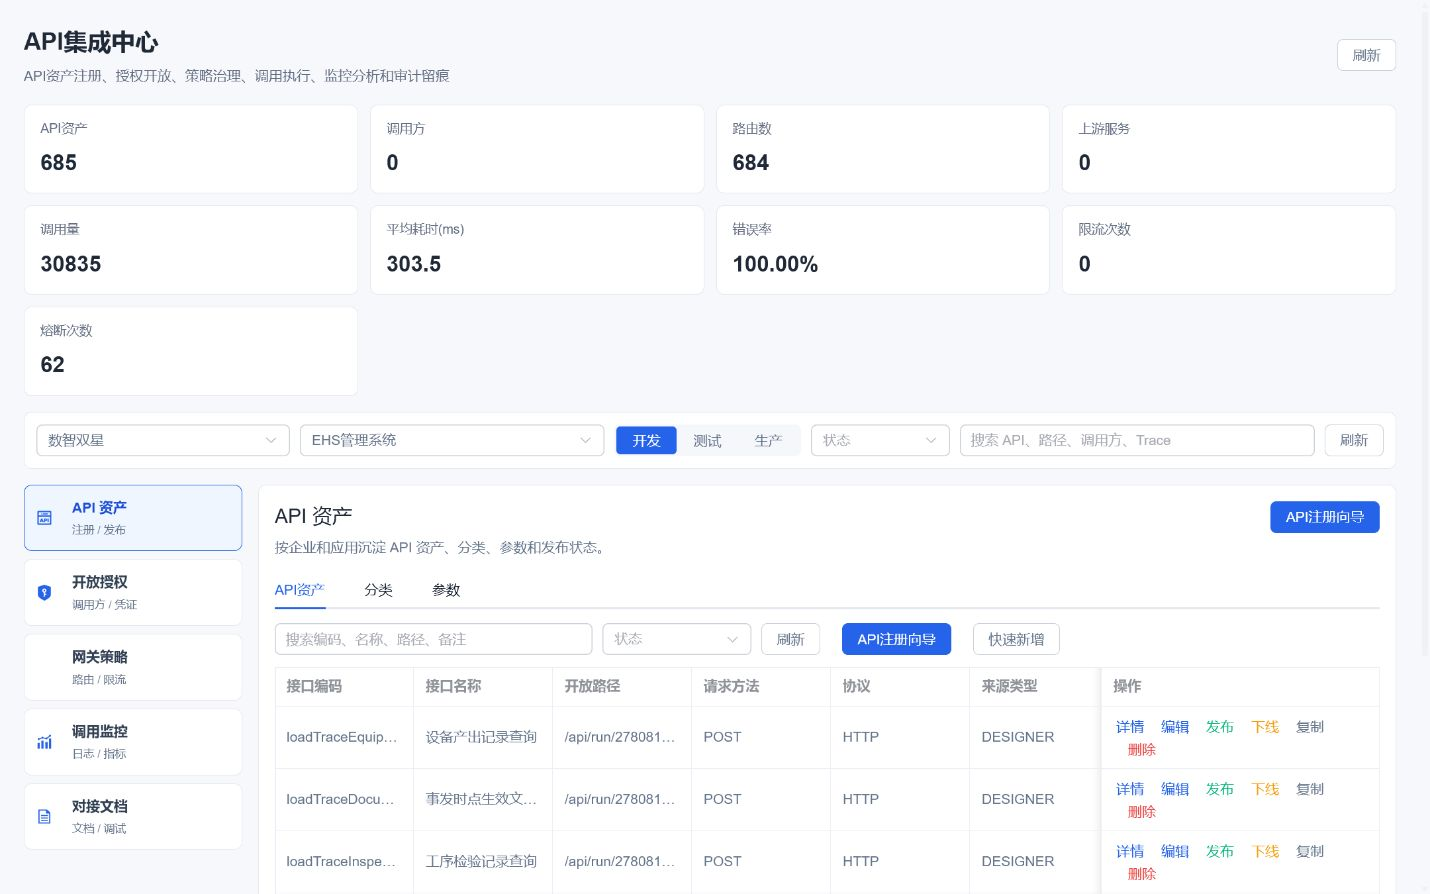The height and width of the screenshot is (894, 1430).
Task: Click 下线 for loadTraceDocu row
Action: pos(1265,789)
